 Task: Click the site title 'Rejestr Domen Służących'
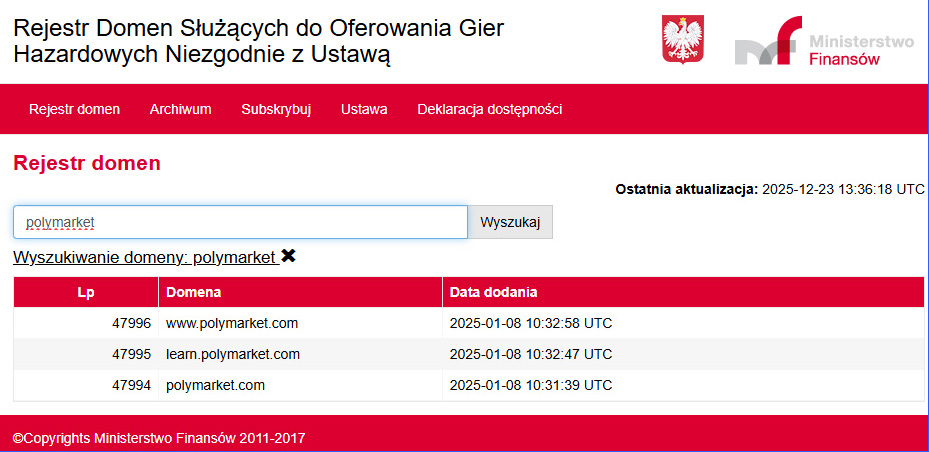(x=258, y=41)
